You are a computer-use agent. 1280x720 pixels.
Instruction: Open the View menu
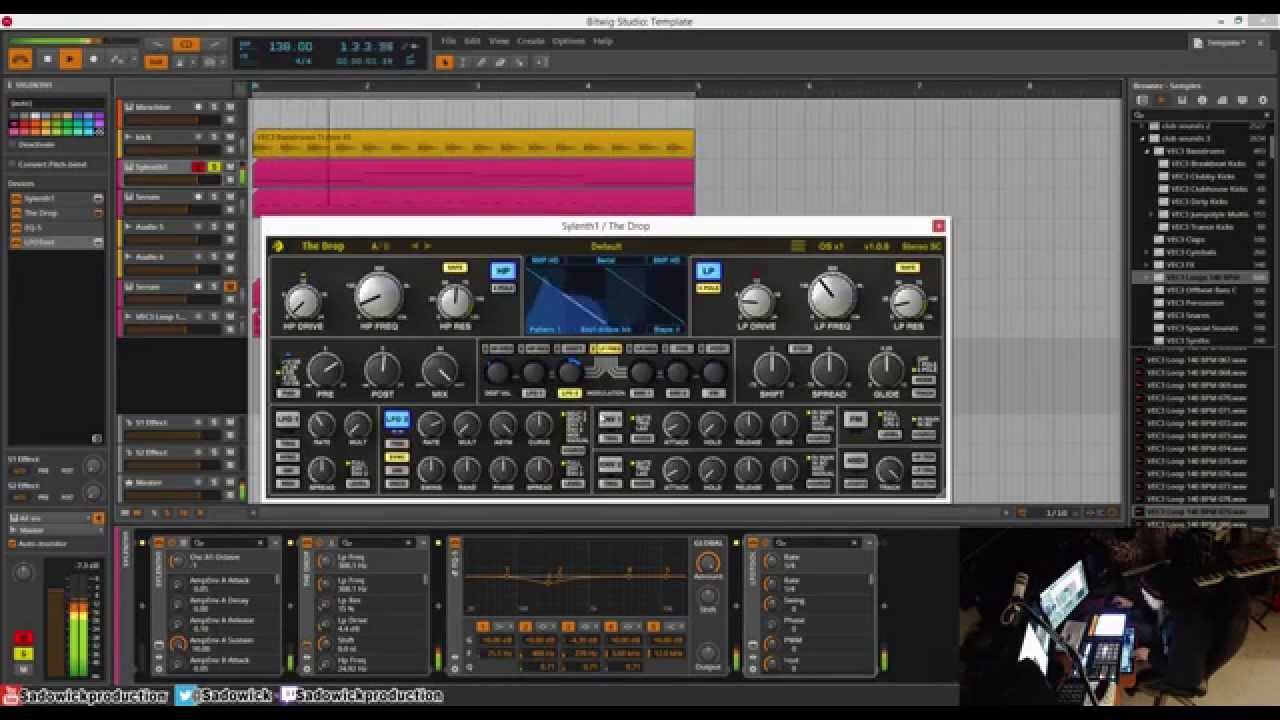tap(499, 41)
